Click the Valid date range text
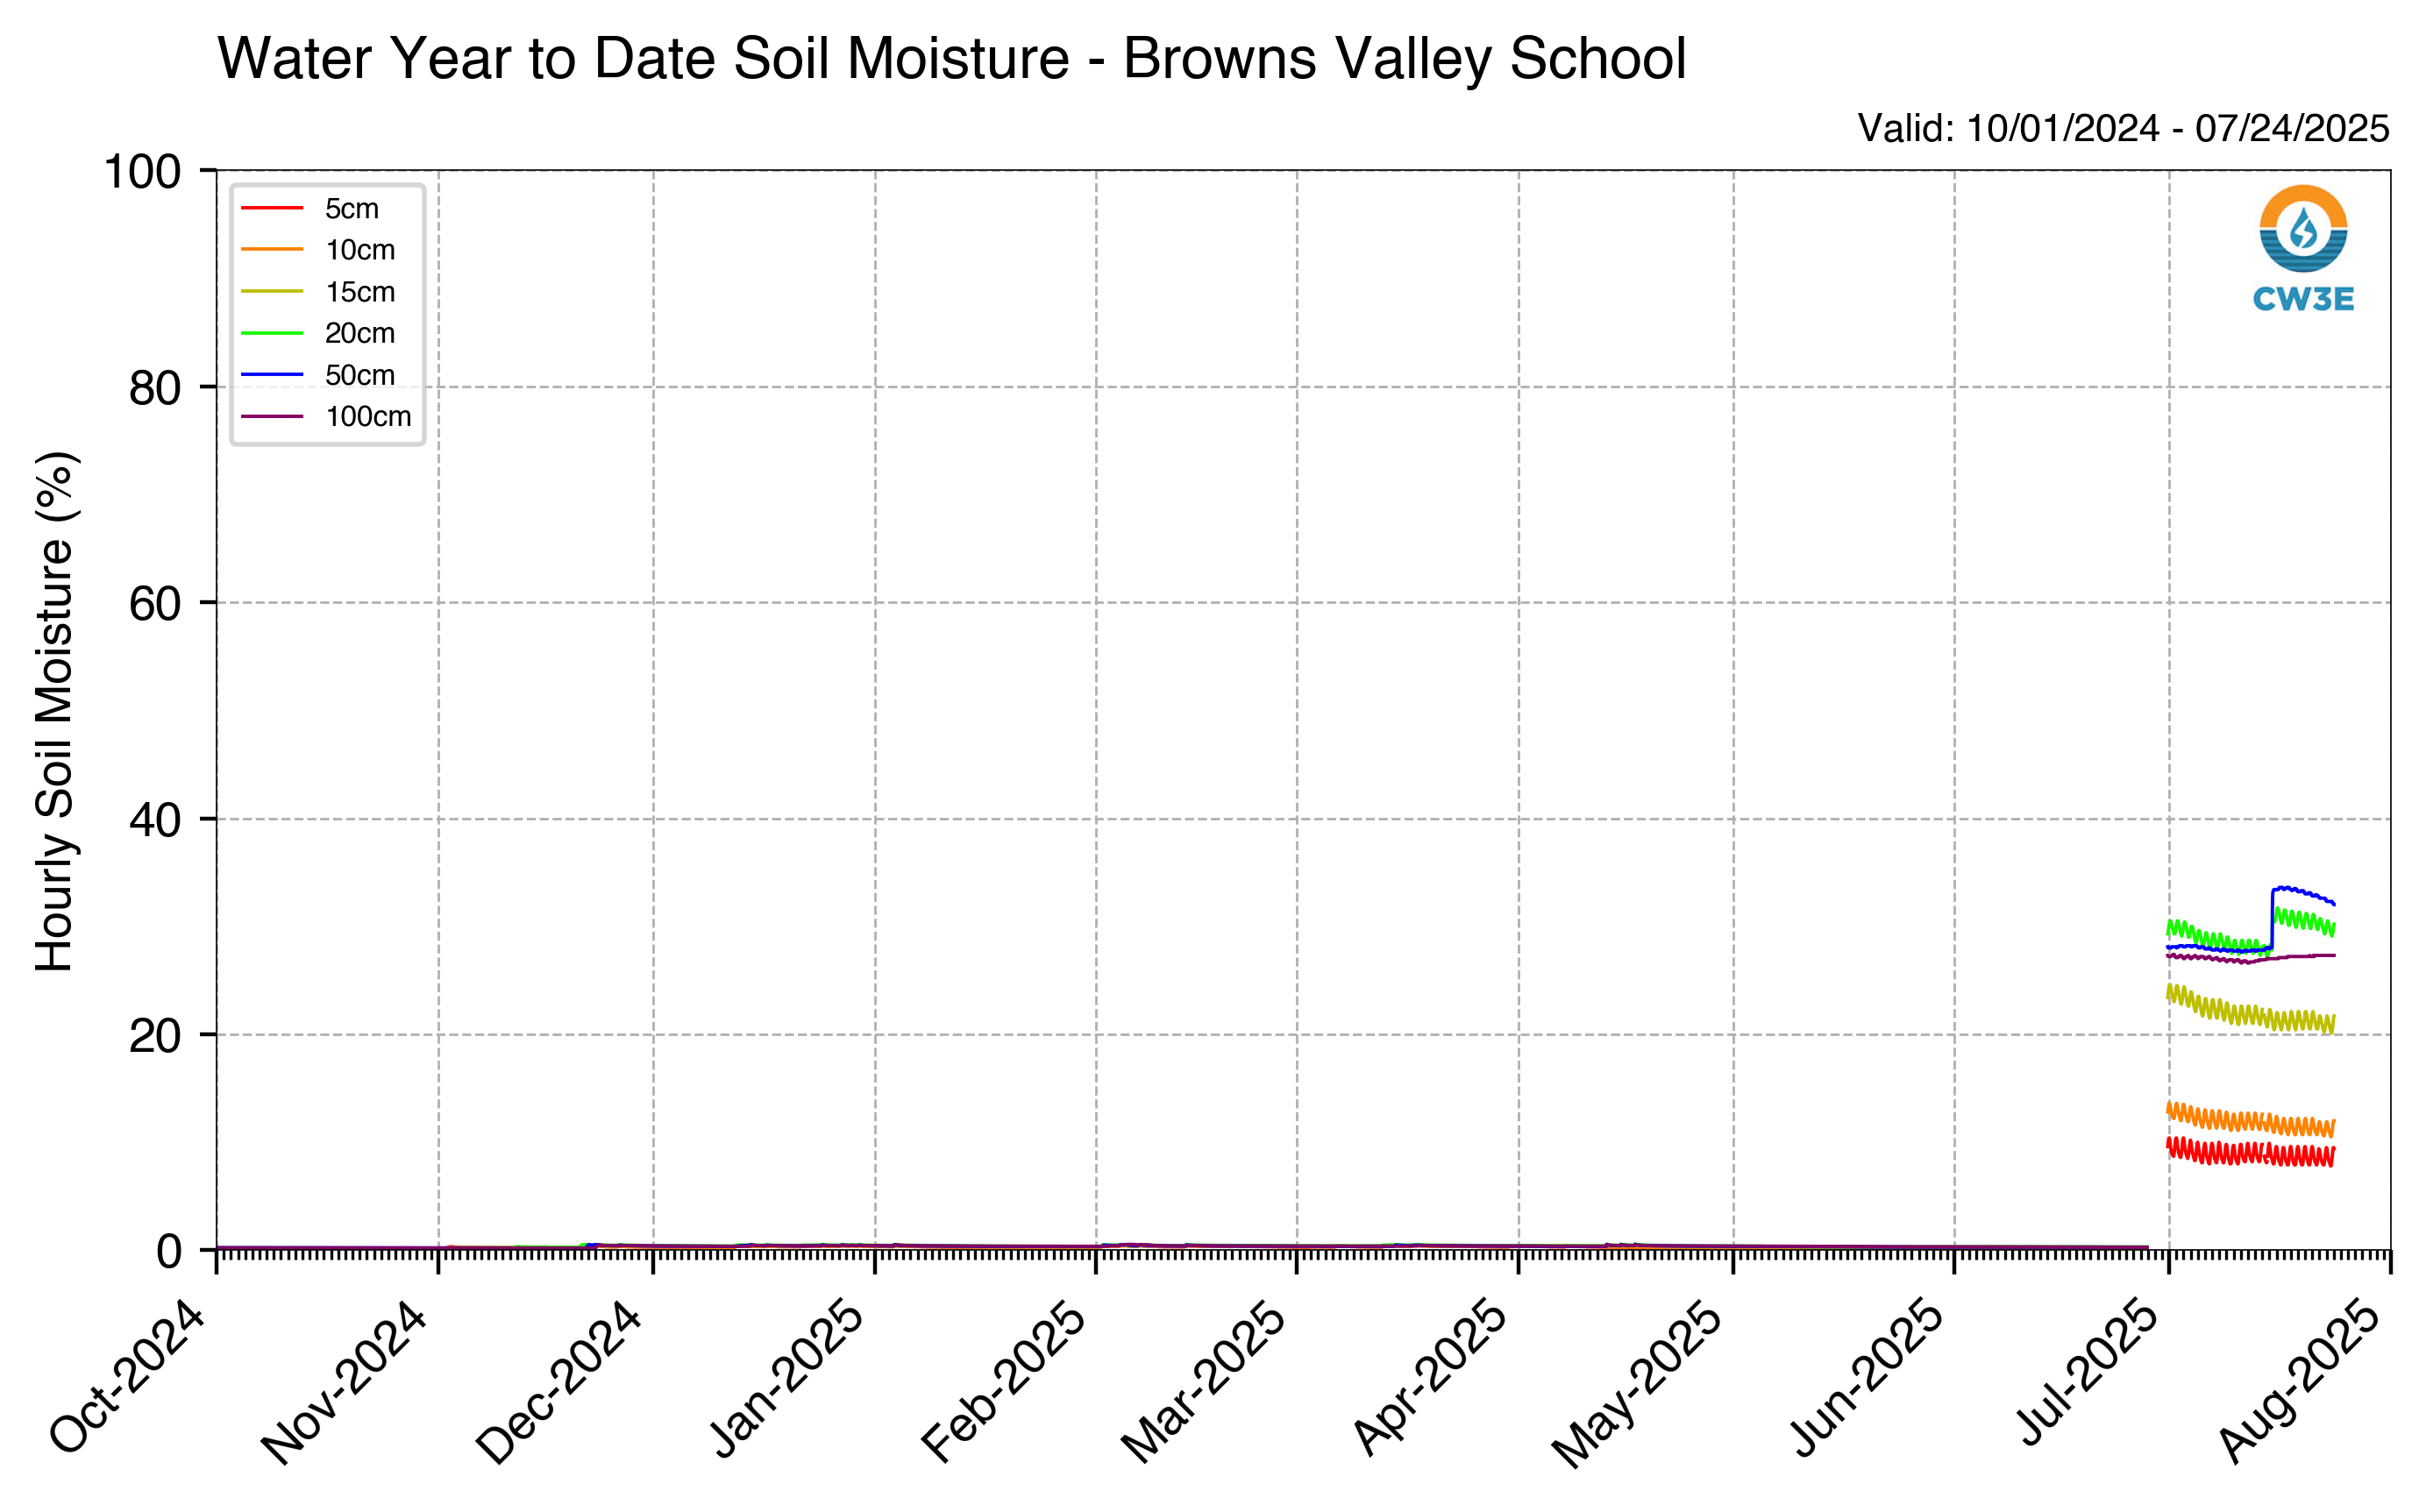Image resolution: width=2426 pixels, height=1512 pixels. click(2123, 128)
